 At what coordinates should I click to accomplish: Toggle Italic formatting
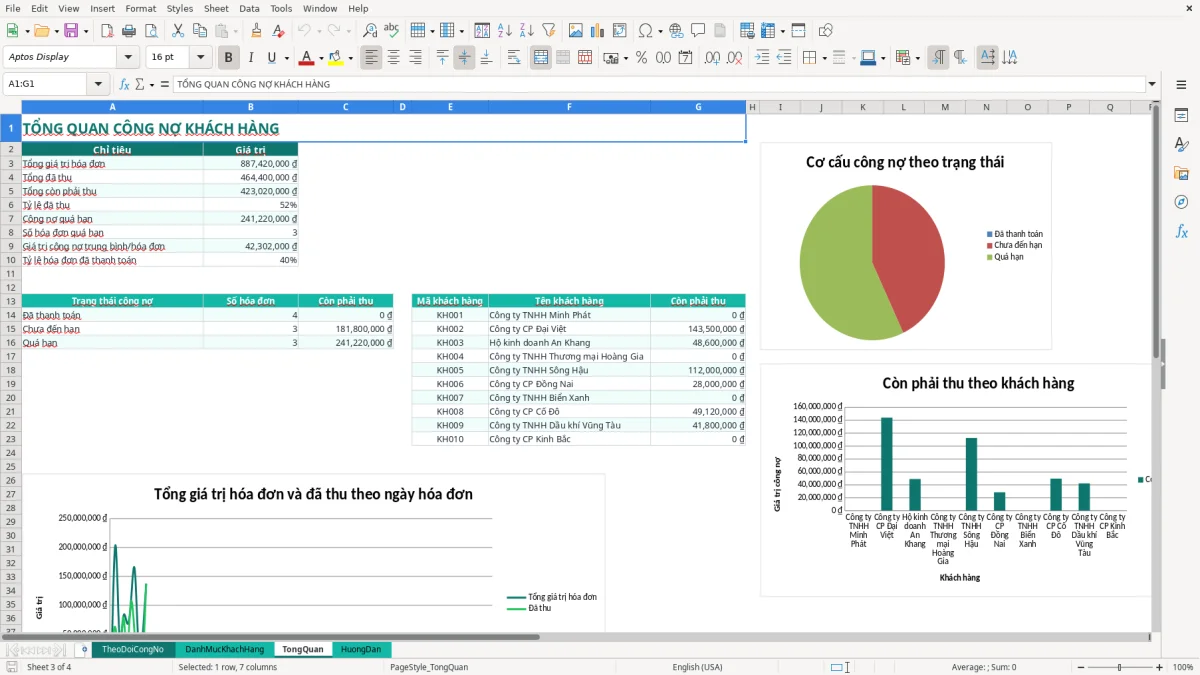[x=251, y=58]
